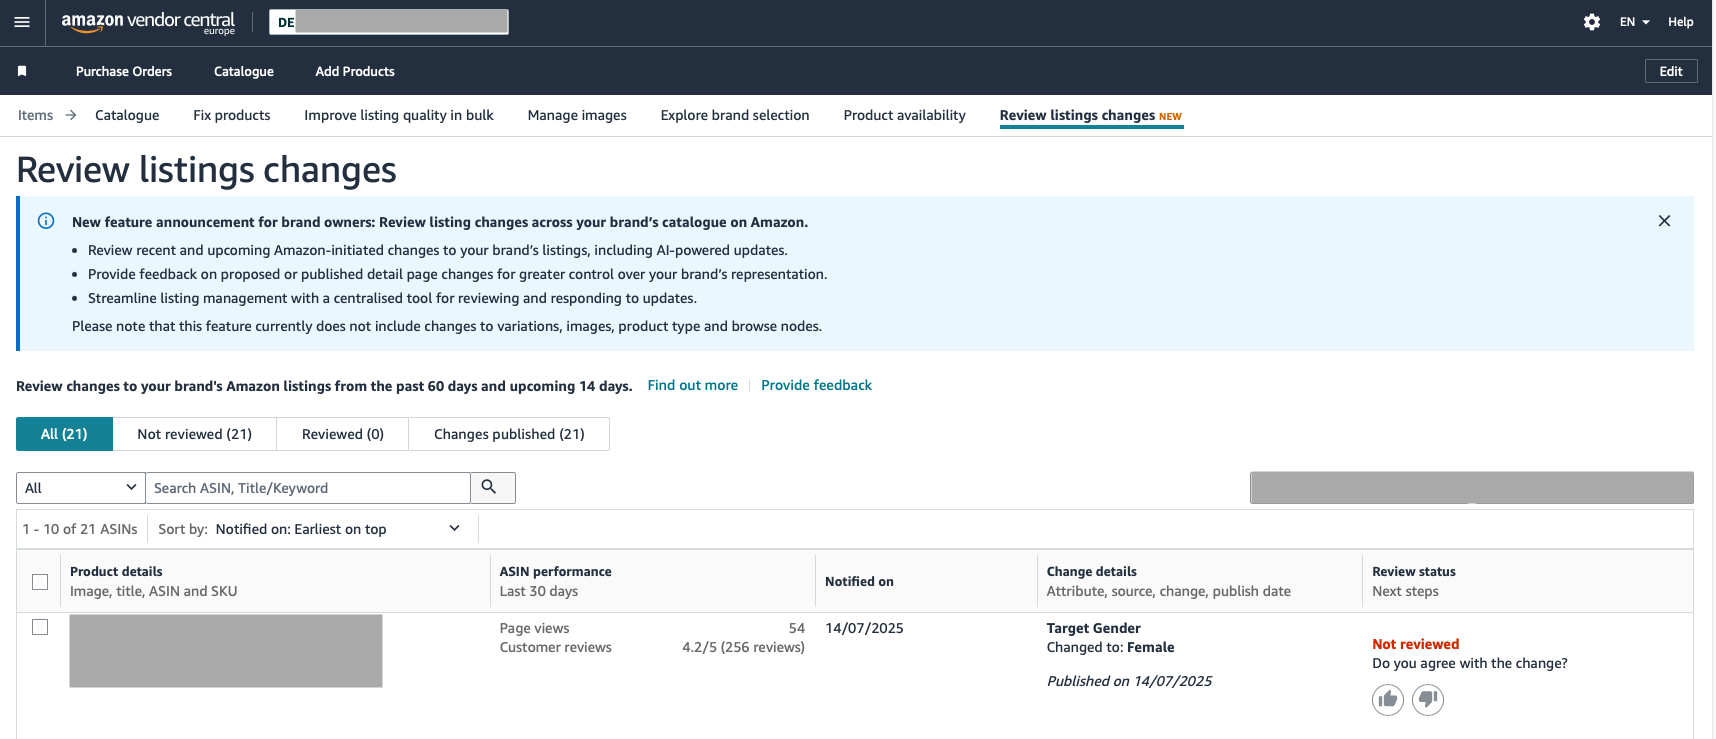The image size is (1716, 739).
Task: Reject the change with thumbs down
Action: click(1428, 699)
